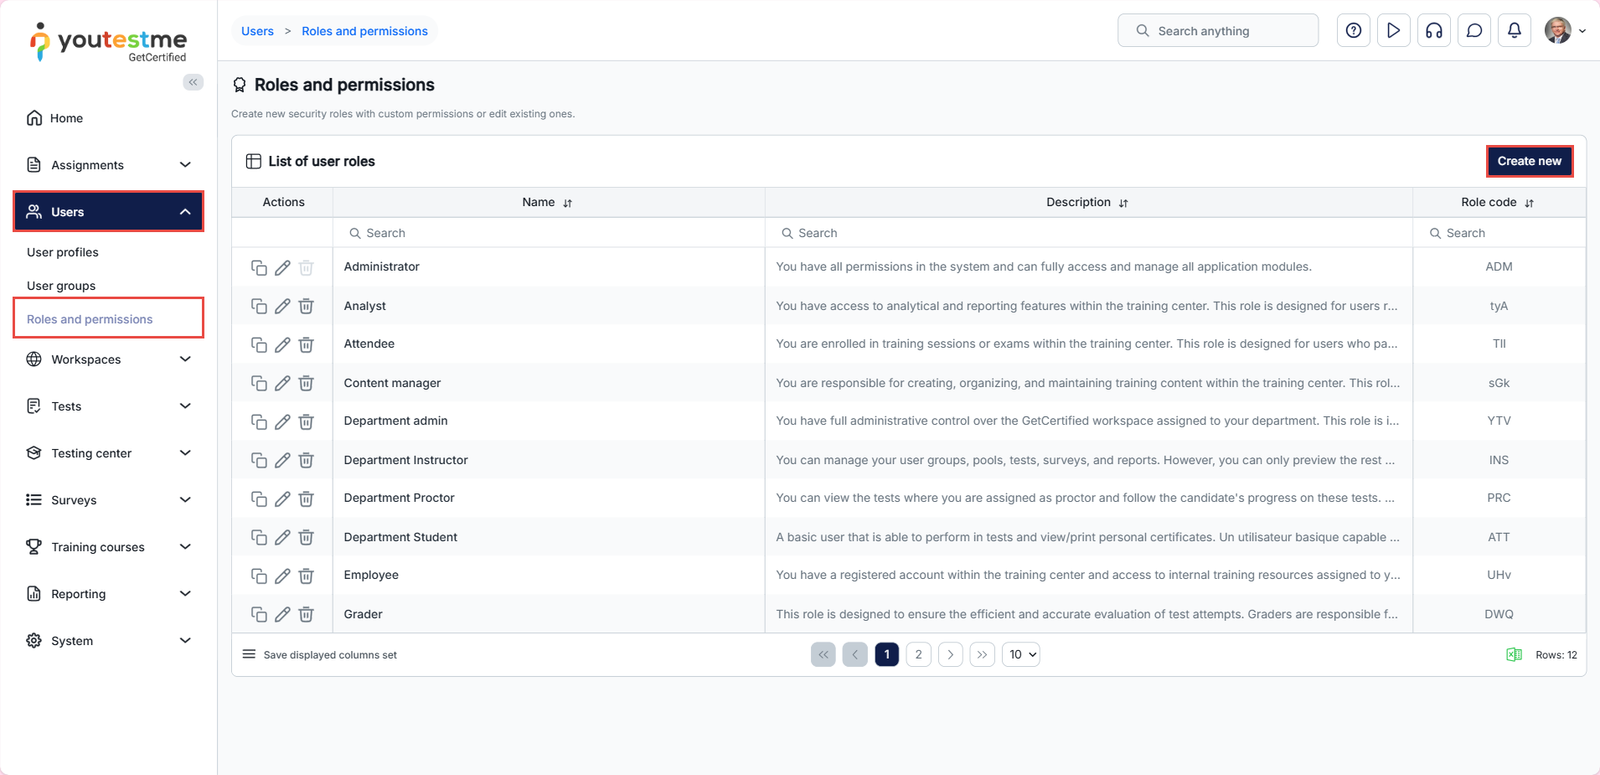Click the Employee role name
Viewport: 1600px width, 775px height.
tap(371, 575)
